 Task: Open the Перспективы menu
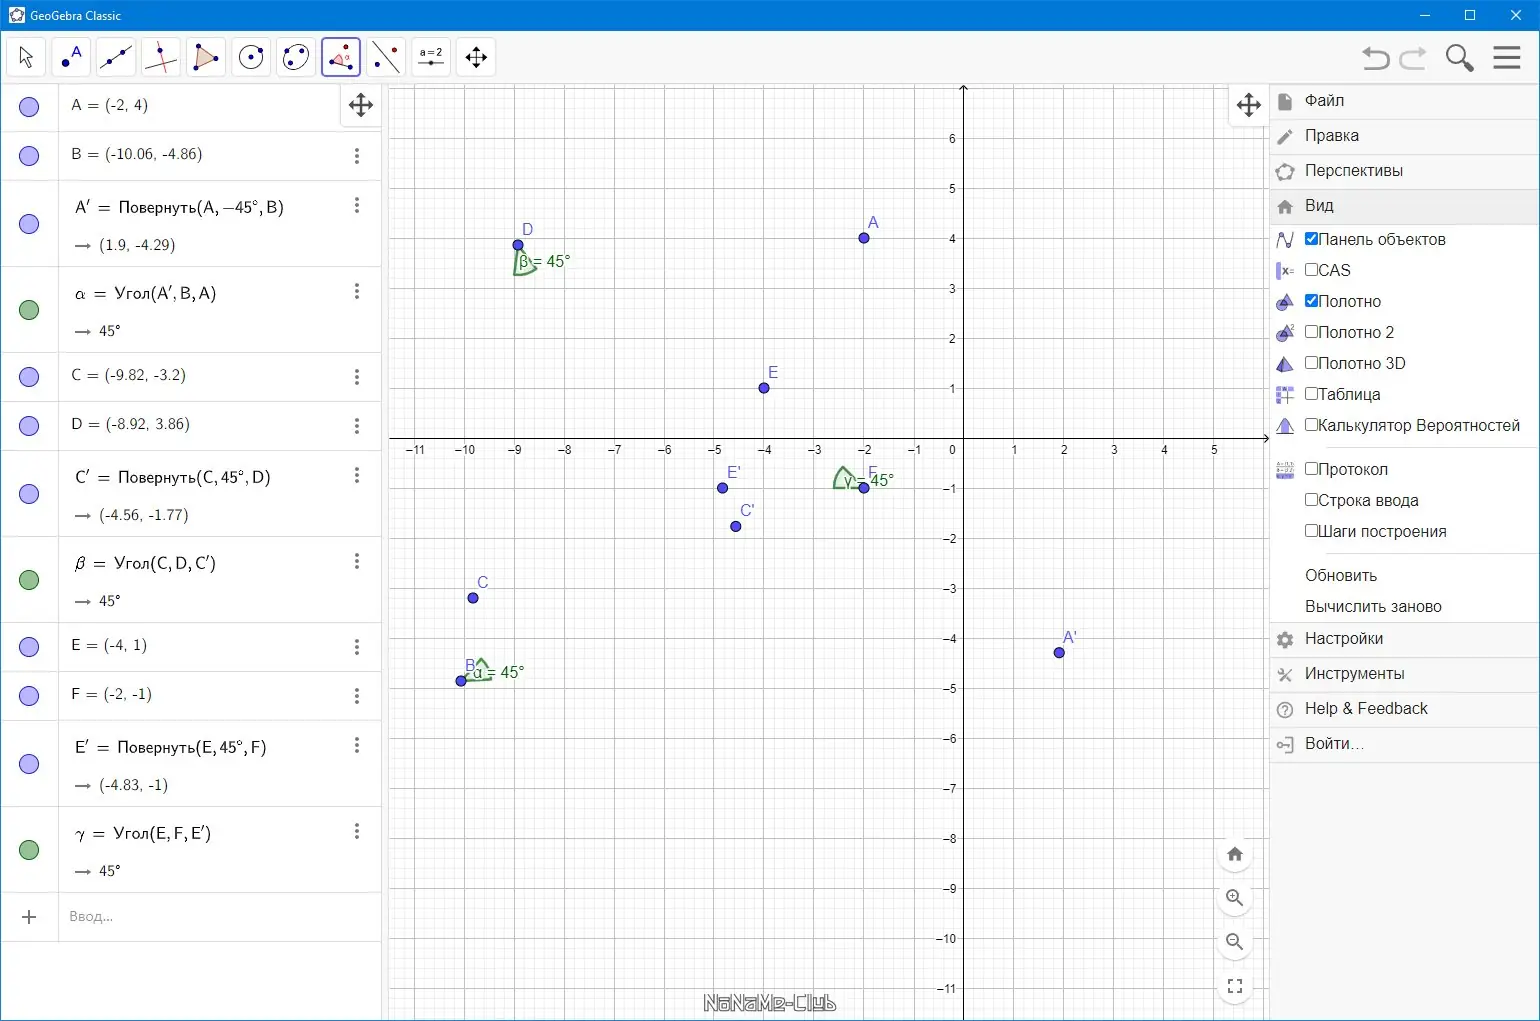point(1404,171)
